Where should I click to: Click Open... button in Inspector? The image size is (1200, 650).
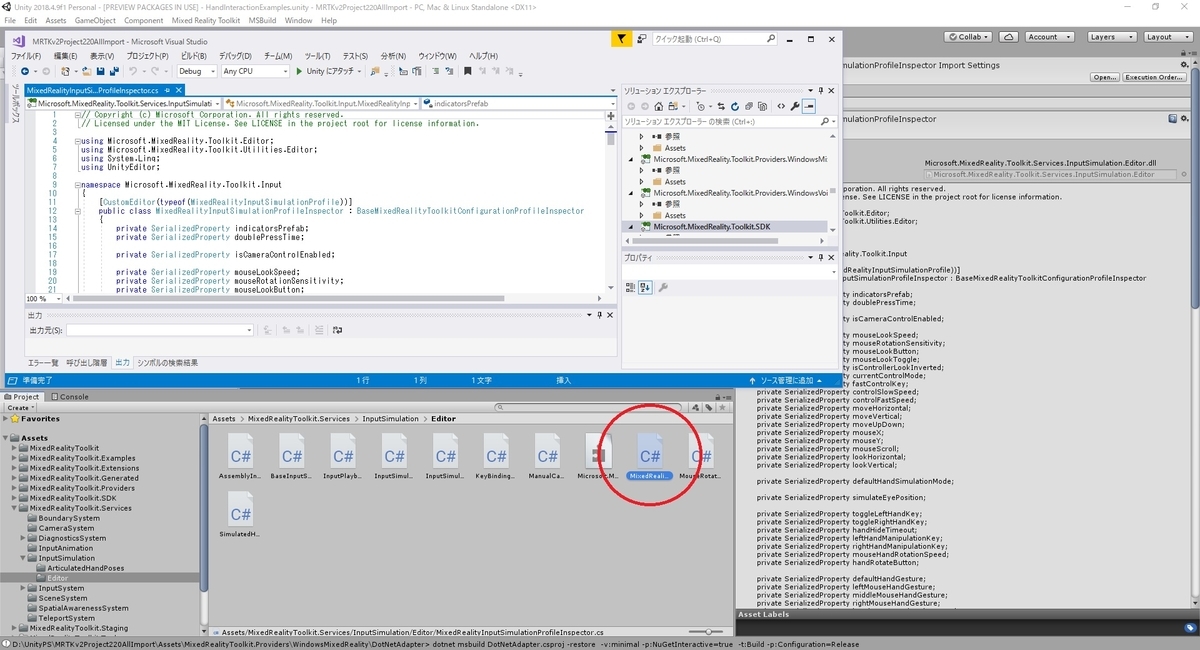click(x=1105, y=77)
